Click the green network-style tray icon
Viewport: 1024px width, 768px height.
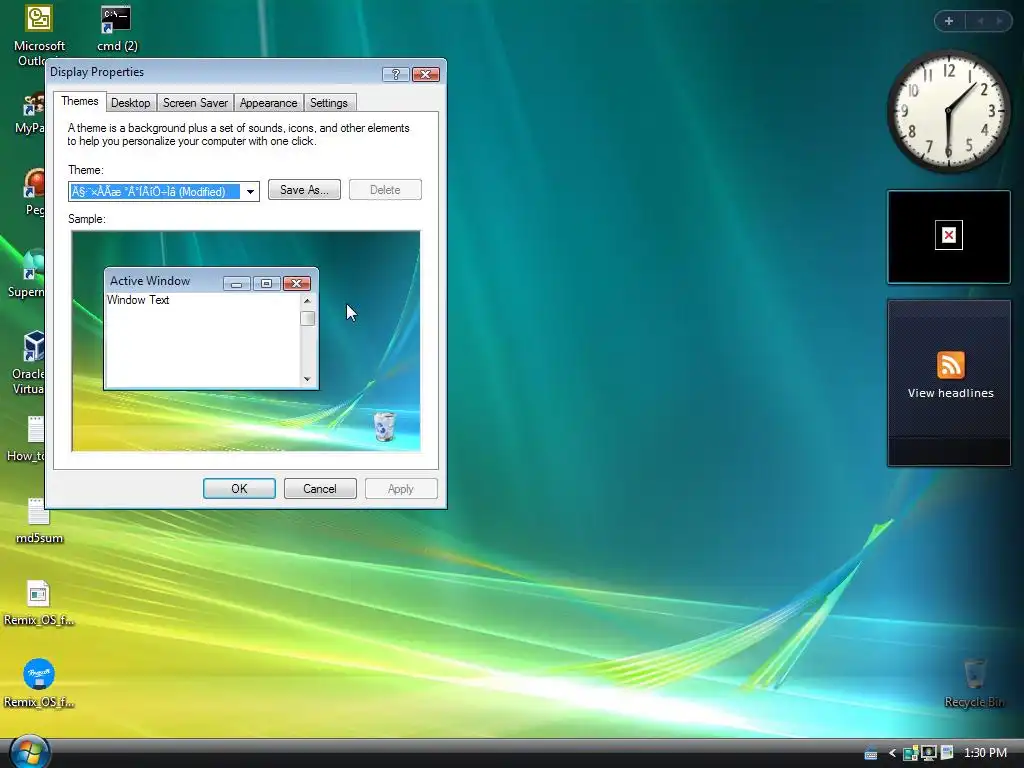(x=910, y=753)
